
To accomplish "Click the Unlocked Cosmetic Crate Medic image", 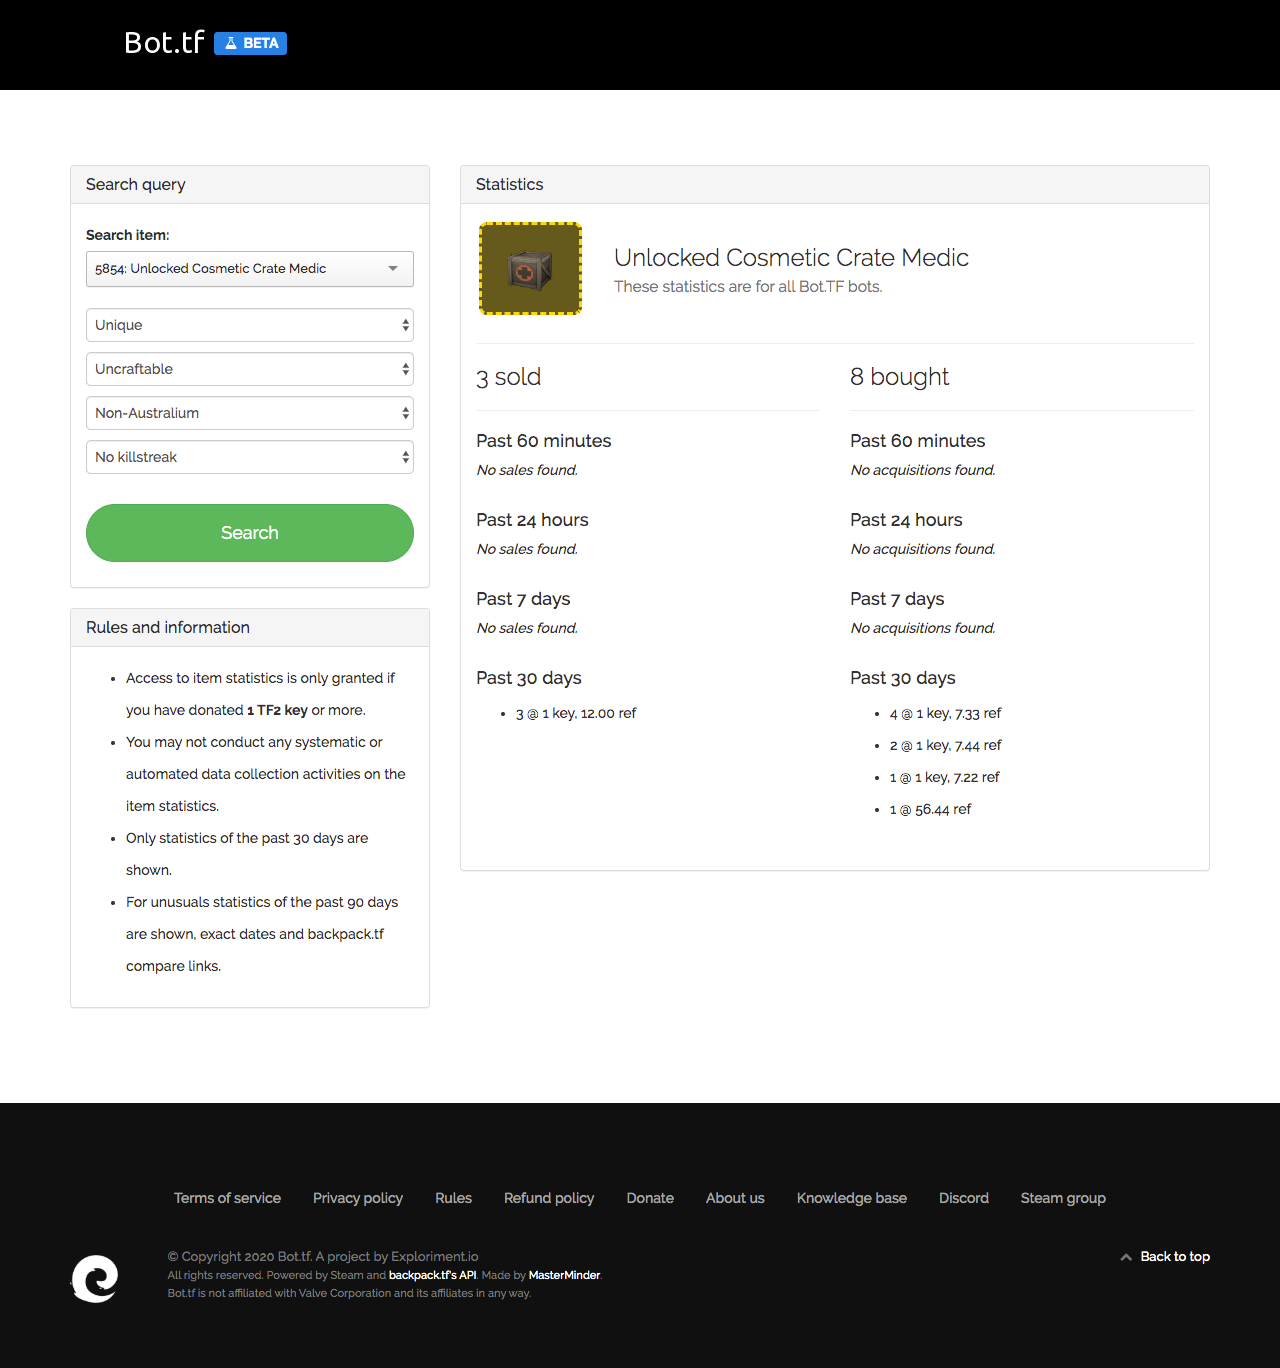I will [x=530, y=269].
